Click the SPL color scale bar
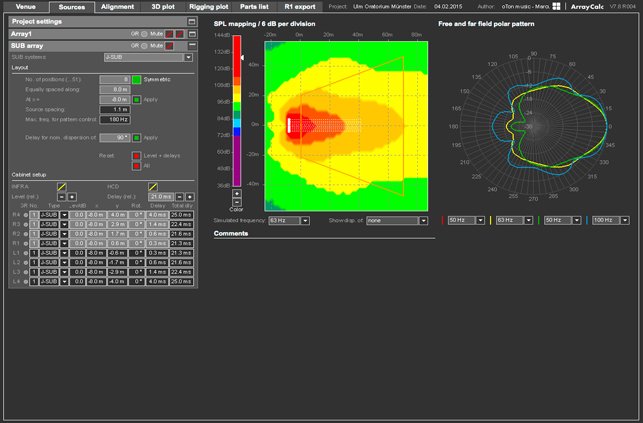 tap(237, 111)
